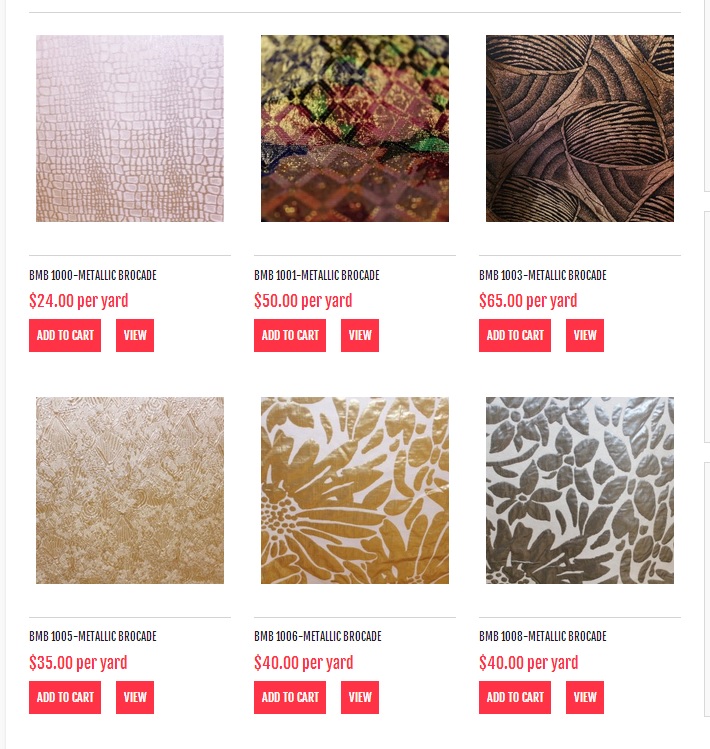View the BMB 1008 Metallic Brocade product

[585, 697]
